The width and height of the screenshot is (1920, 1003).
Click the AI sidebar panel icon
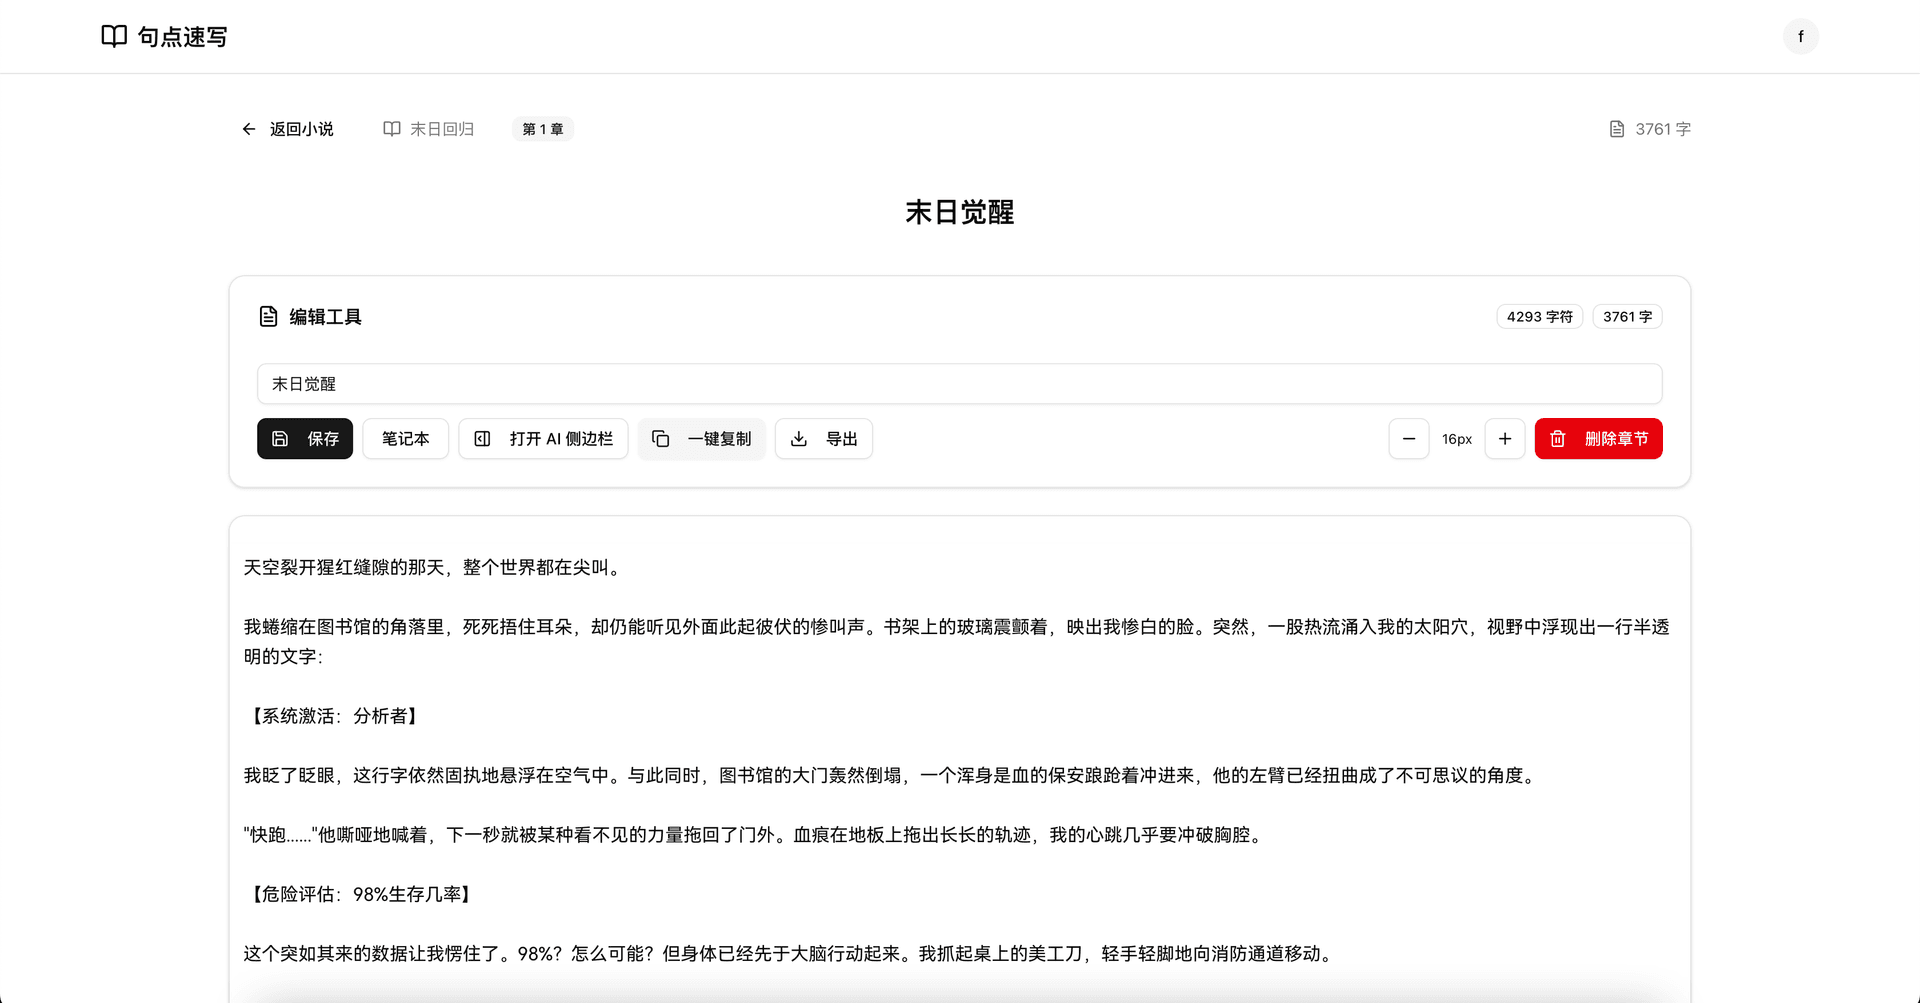point(482,439)
